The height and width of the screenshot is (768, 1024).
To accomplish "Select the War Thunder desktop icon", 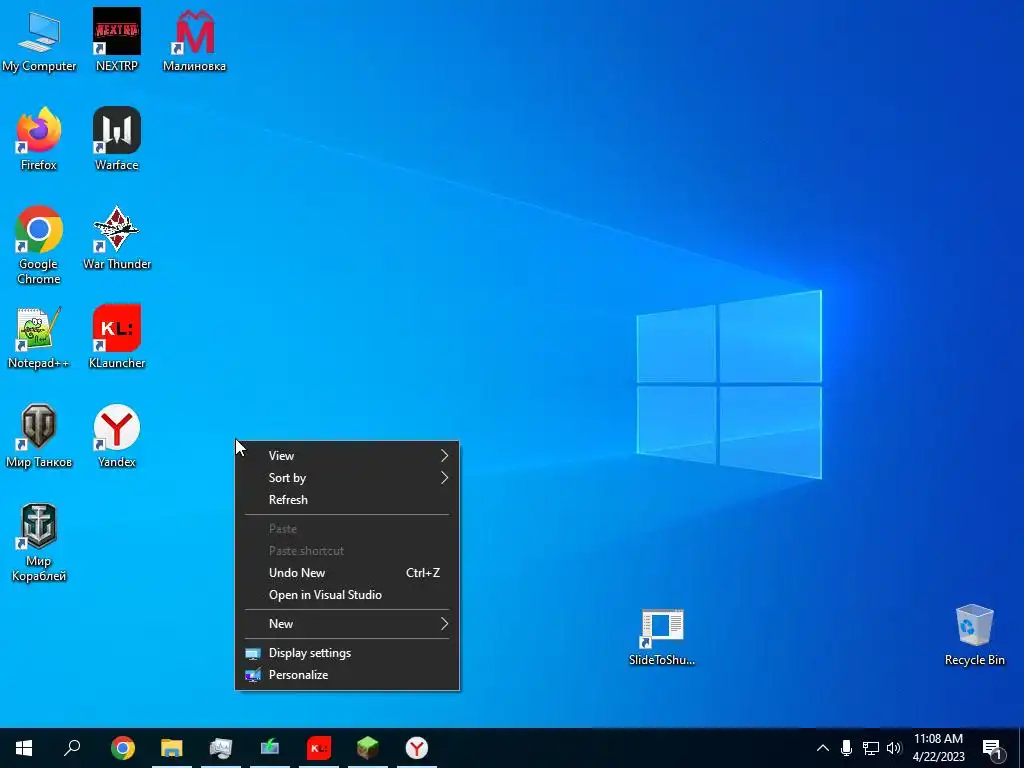I will click(117, 238).
